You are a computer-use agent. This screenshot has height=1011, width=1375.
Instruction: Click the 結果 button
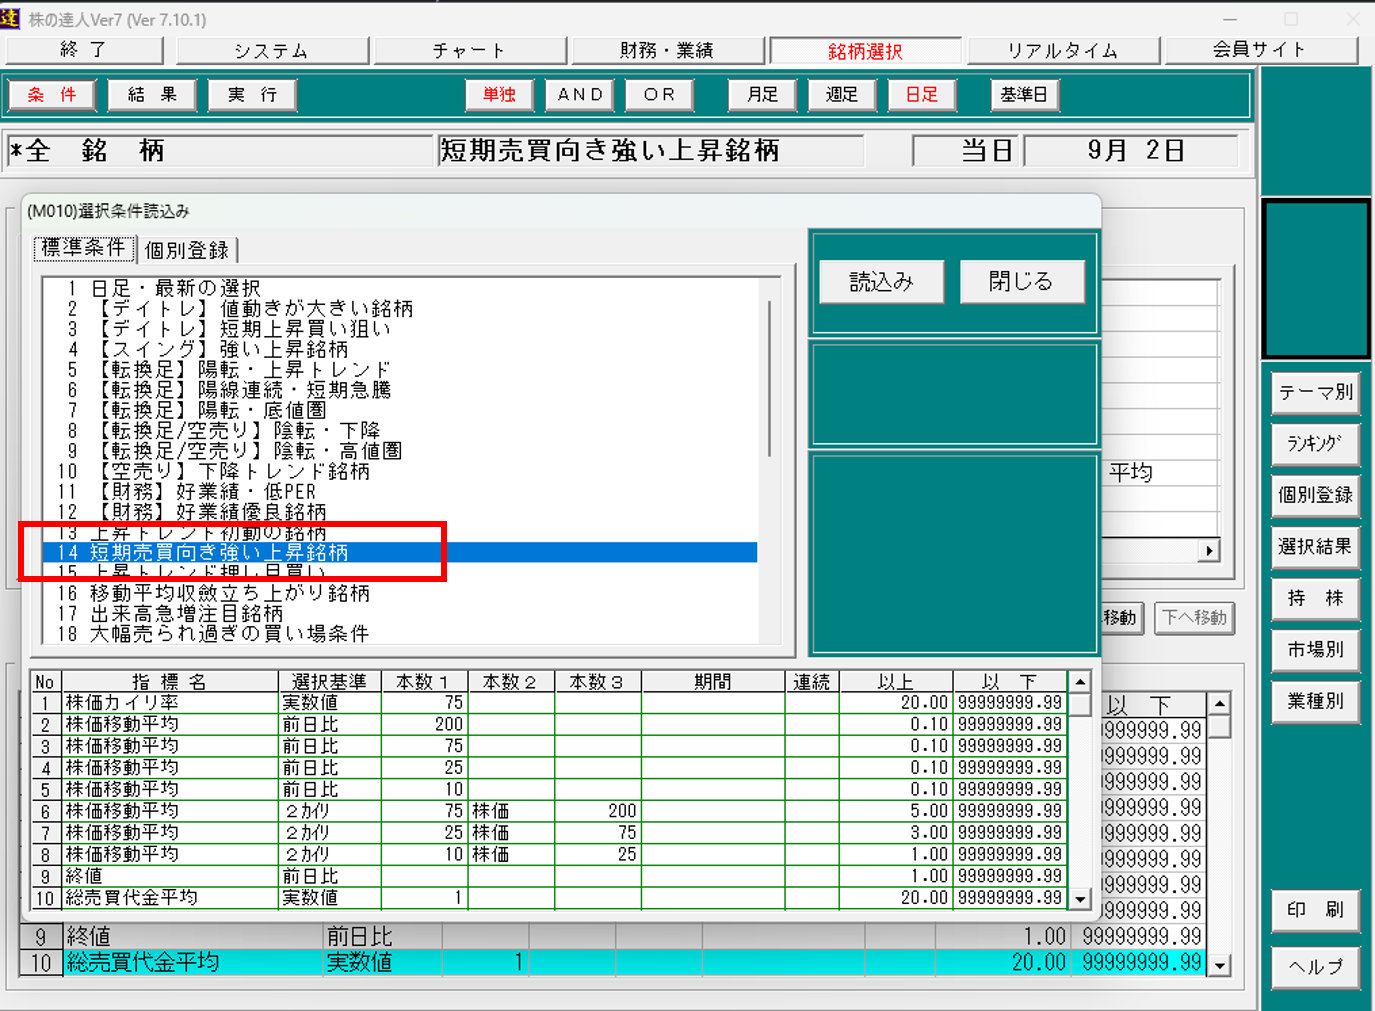coord(152,94)
